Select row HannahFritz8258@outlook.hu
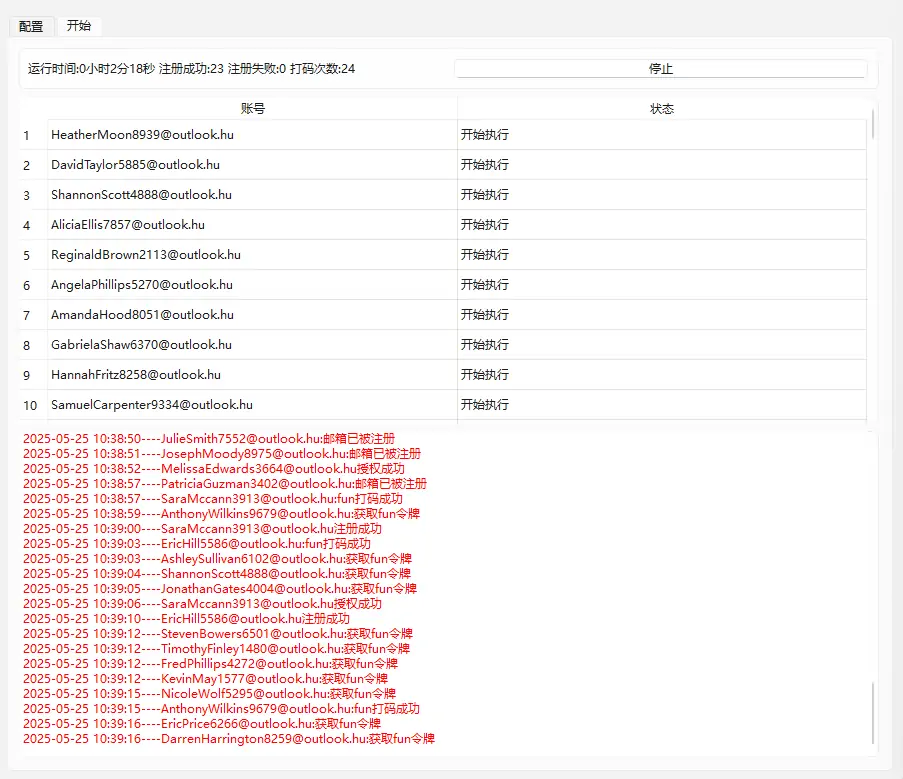The height and width of the screenshot is (779, 903). click(x=442, y=374)
